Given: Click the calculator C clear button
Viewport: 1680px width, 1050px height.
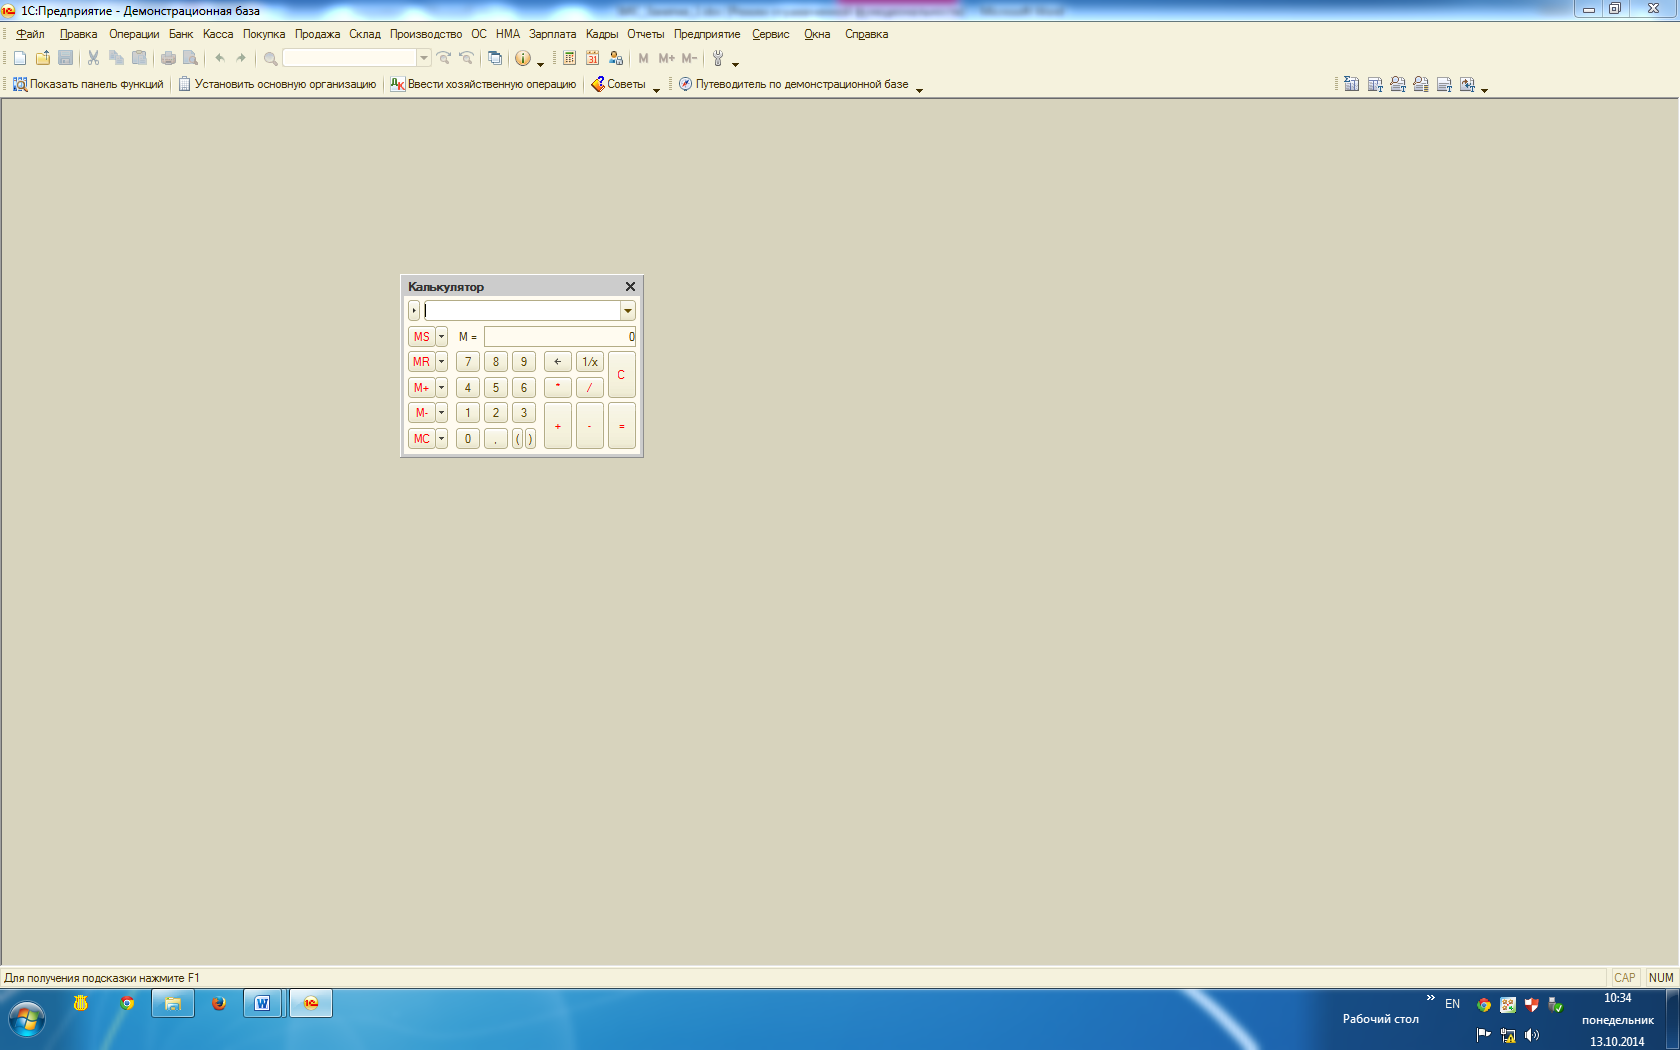Looking at the screenshot, I should tap(621, 375).
